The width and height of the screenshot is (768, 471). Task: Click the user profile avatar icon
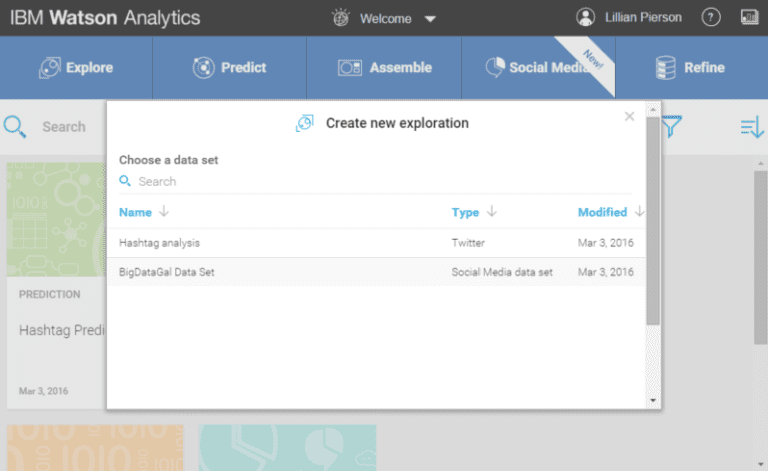(x=585, y=17)
